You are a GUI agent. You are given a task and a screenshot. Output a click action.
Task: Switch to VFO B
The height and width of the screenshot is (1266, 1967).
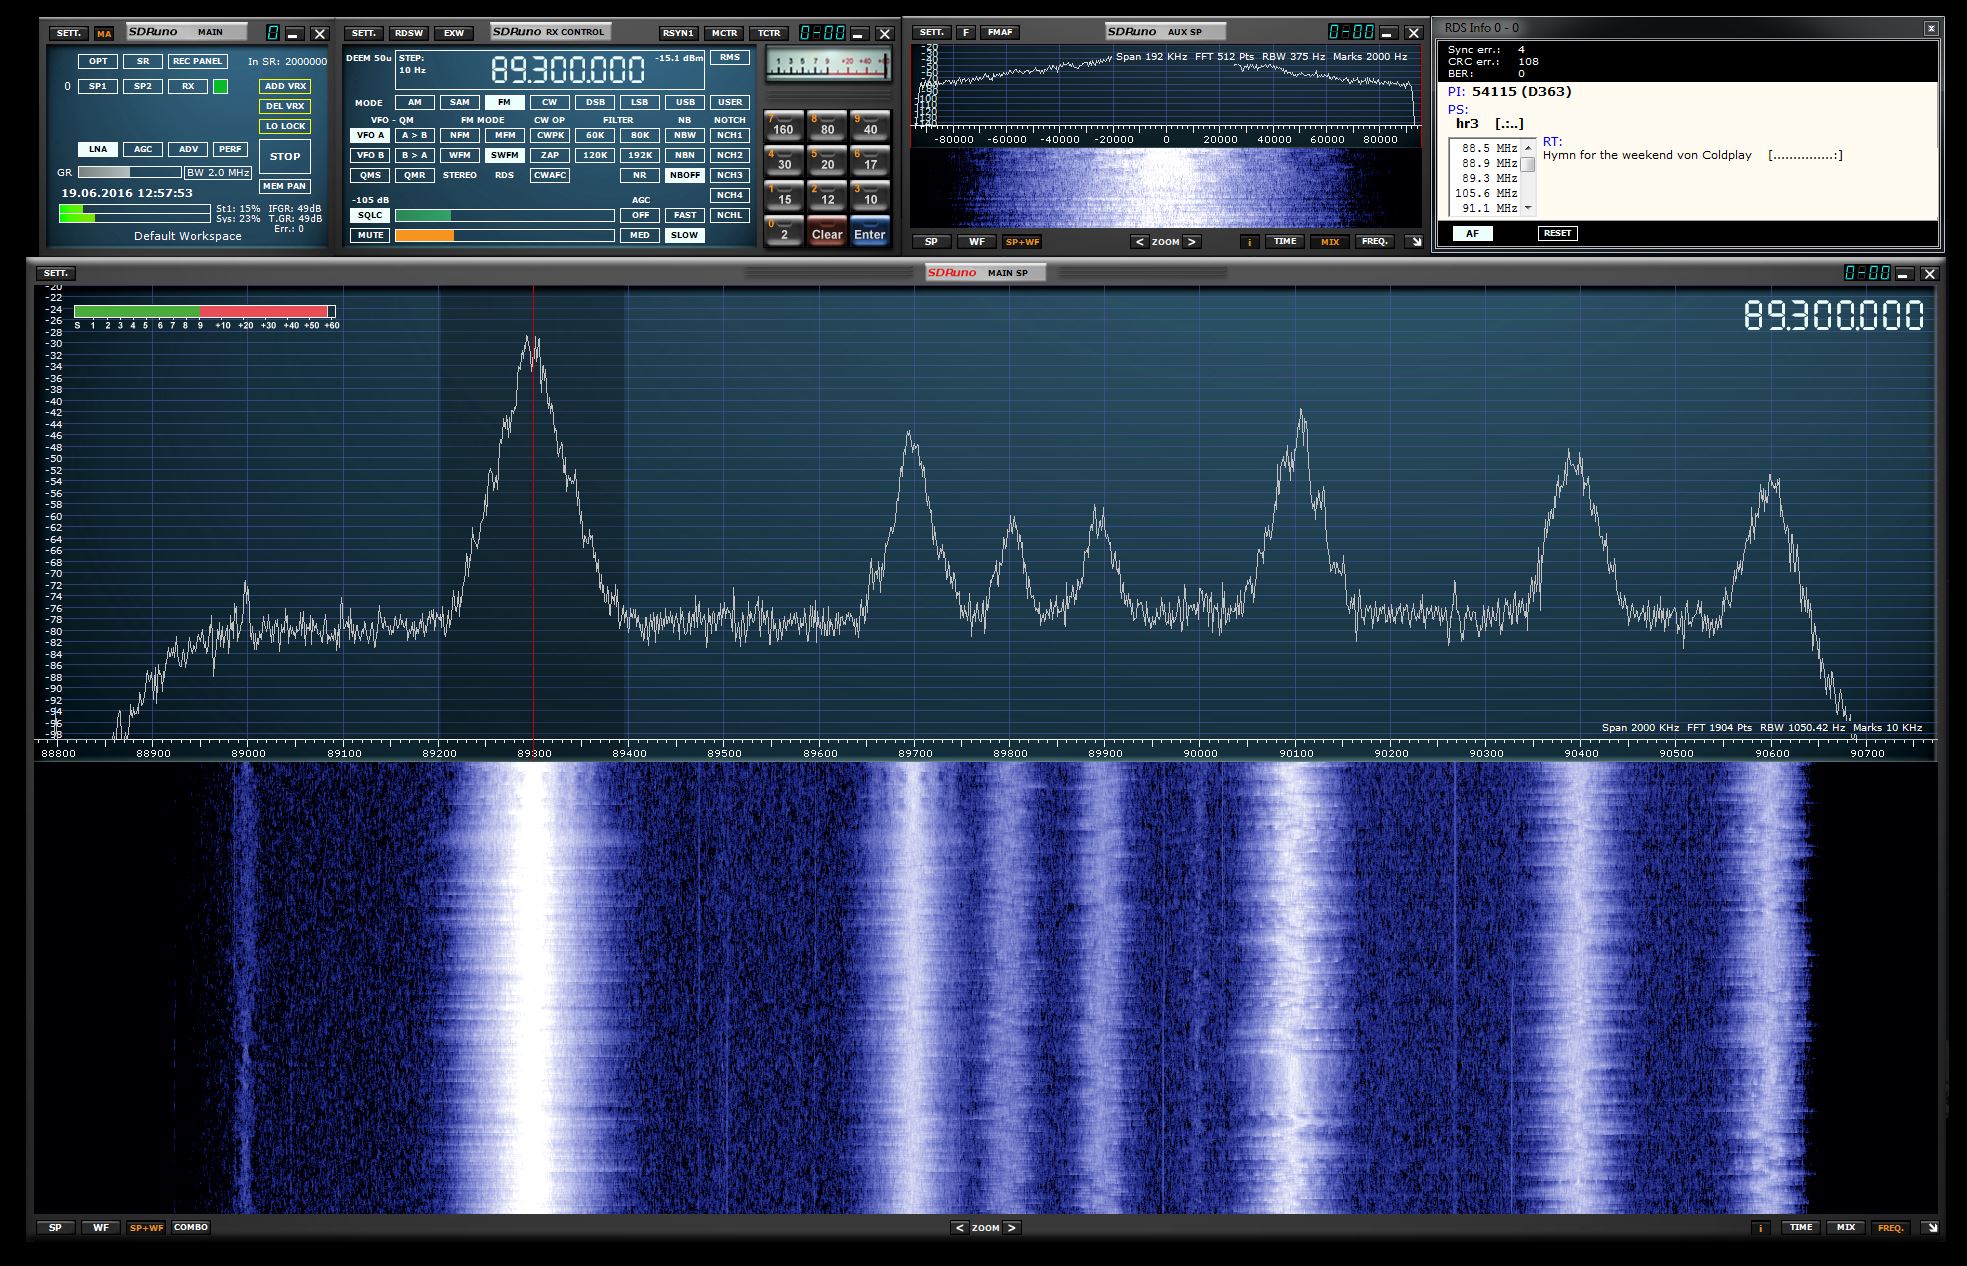370,155
